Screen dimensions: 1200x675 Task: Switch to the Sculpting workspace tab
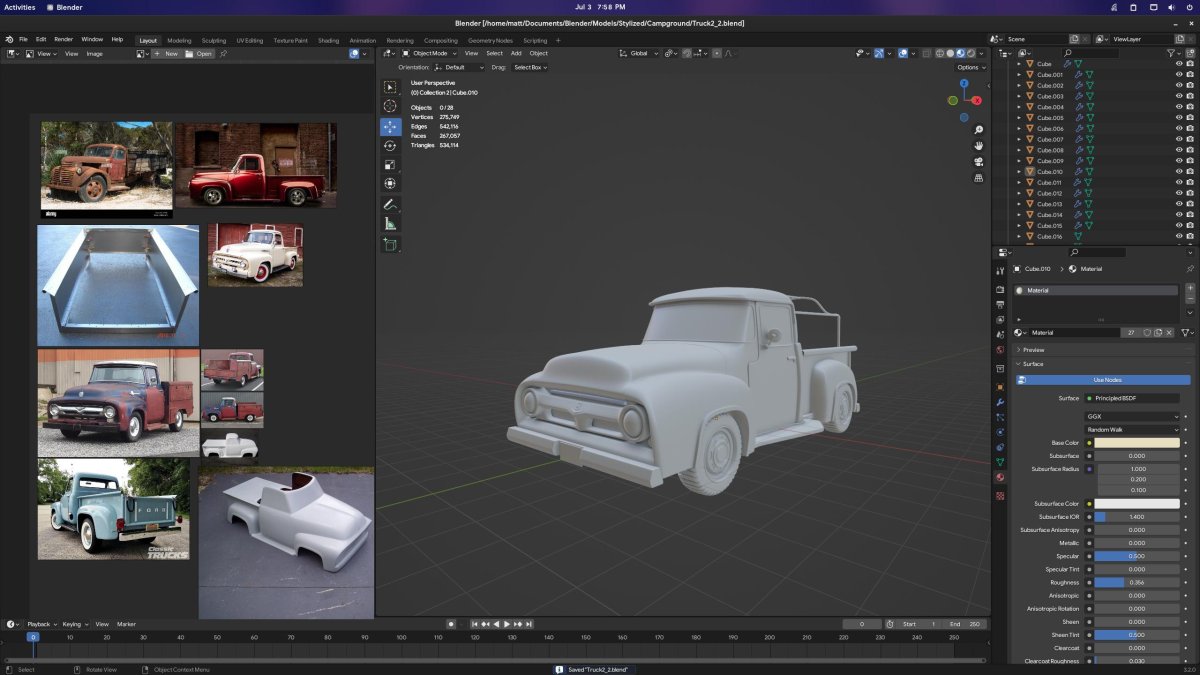[x=214, y=40]
